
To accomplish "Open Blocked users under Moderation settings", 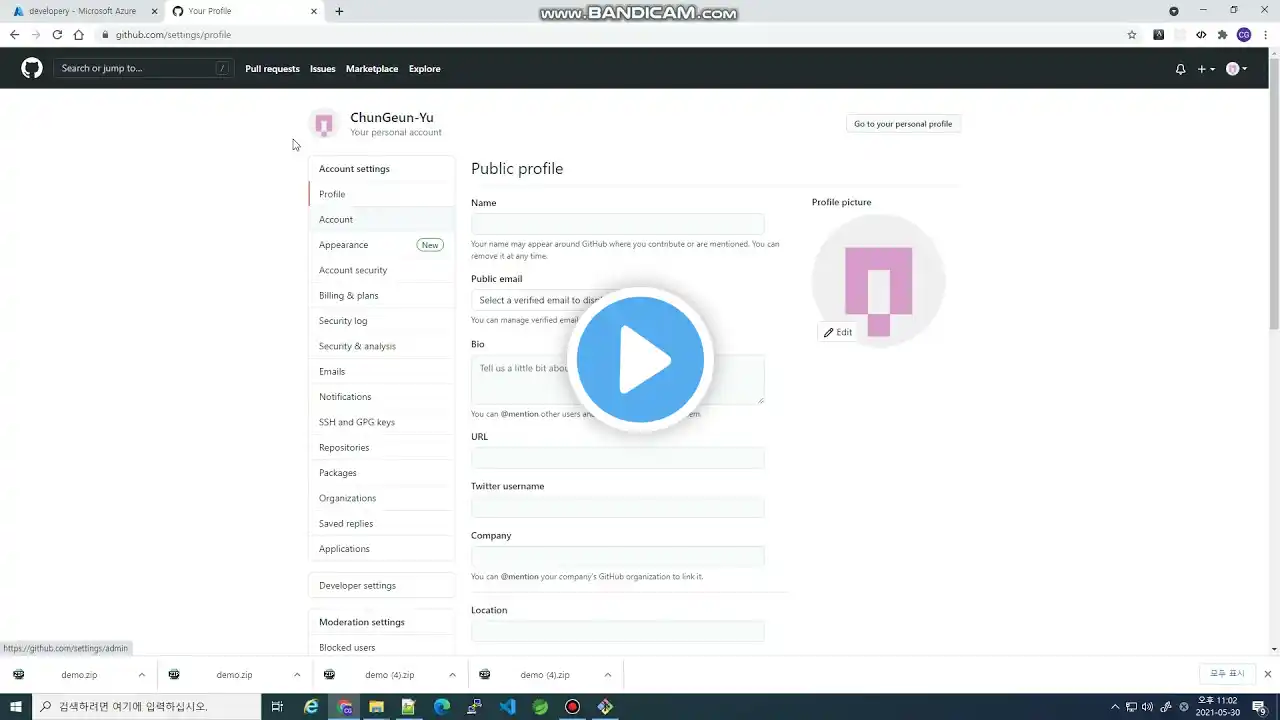I will [381, 647].
